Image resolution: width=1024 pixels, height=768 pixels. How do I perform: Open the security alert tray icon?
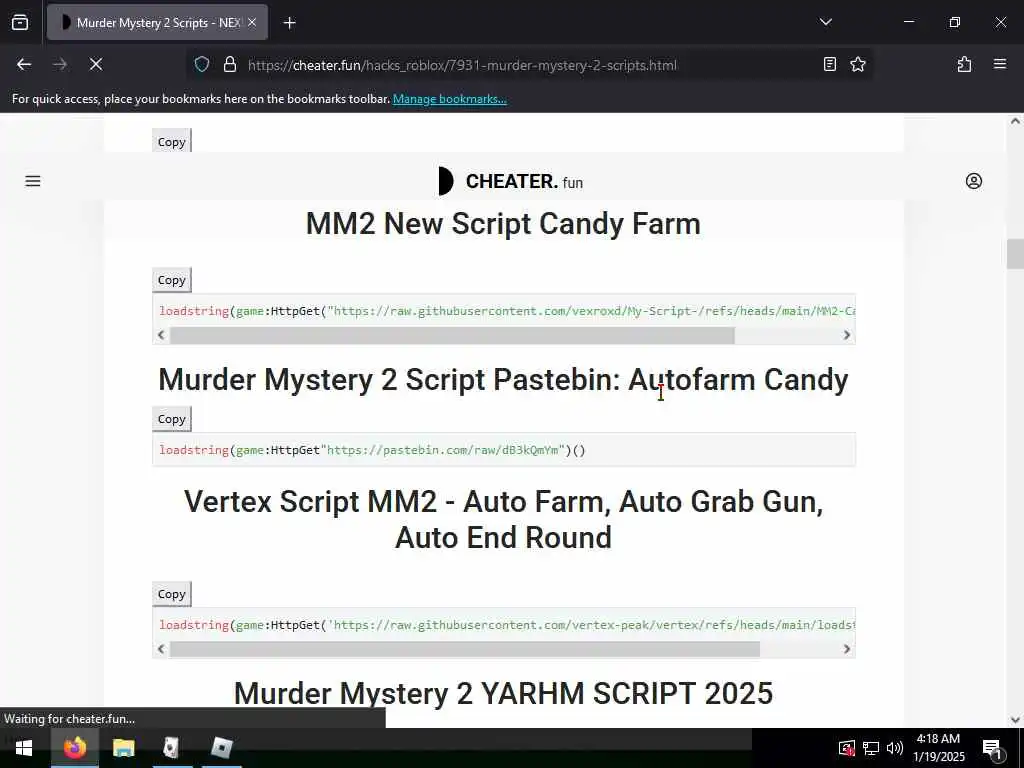[x=846, y=748]
